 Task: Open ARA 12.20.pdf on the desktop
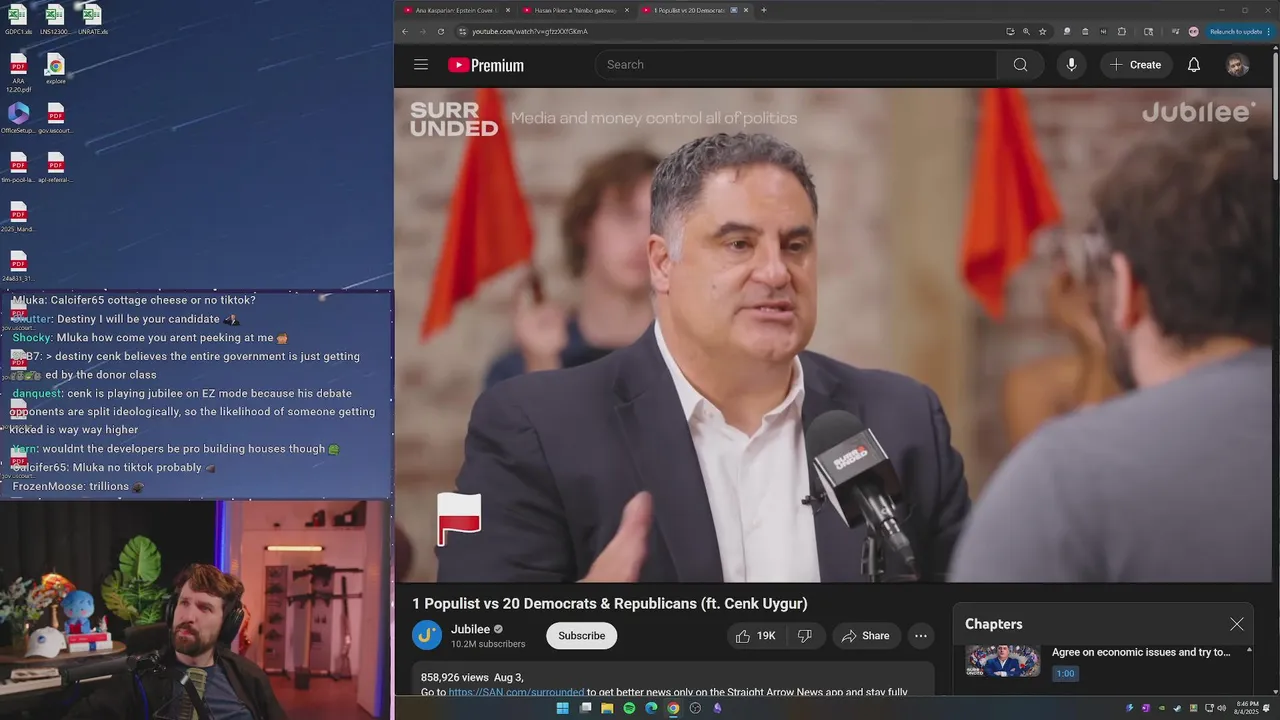18,74
